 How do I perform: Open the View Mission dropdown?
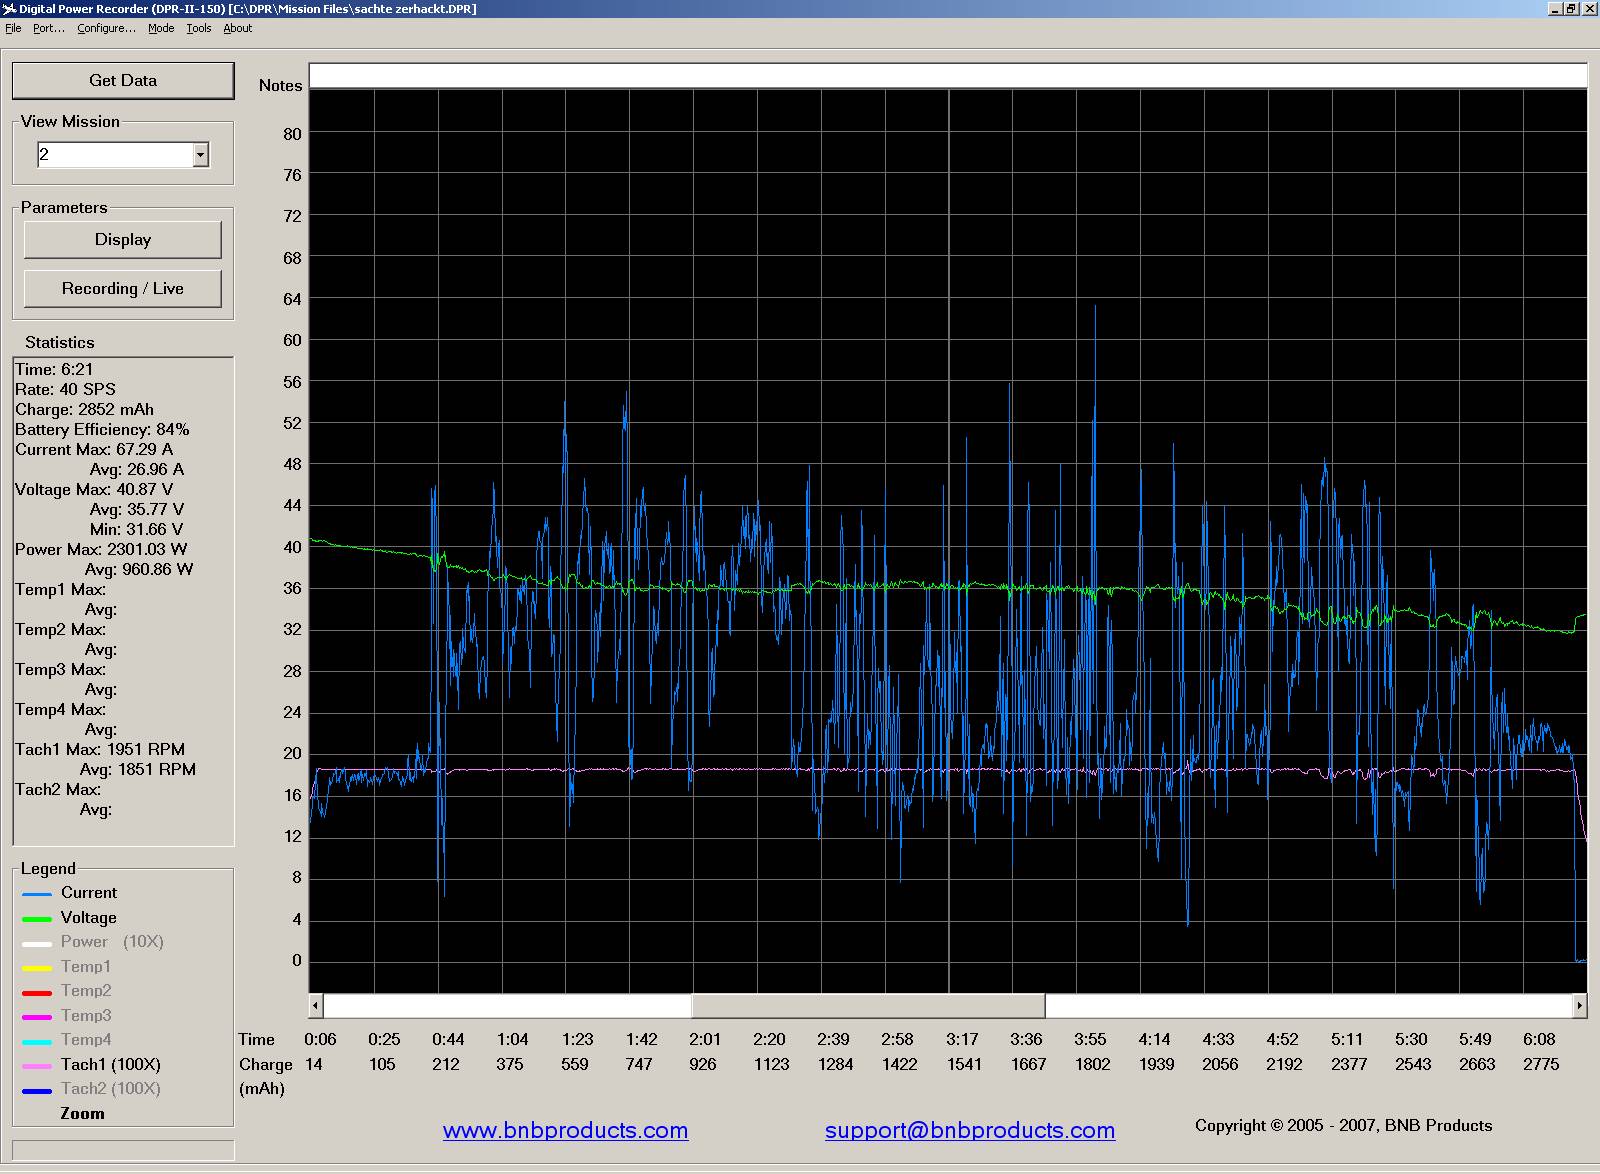(x=201, y=155)
